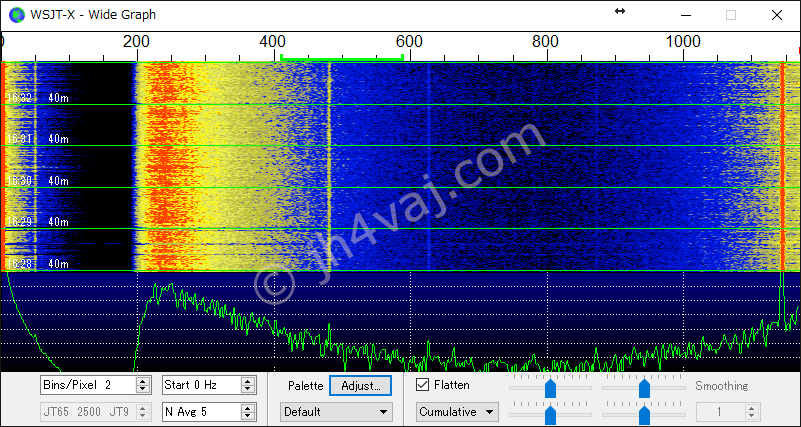Open the Default palette dropdown
This screenshot has height=427, width=801.
tap(336, 412)
